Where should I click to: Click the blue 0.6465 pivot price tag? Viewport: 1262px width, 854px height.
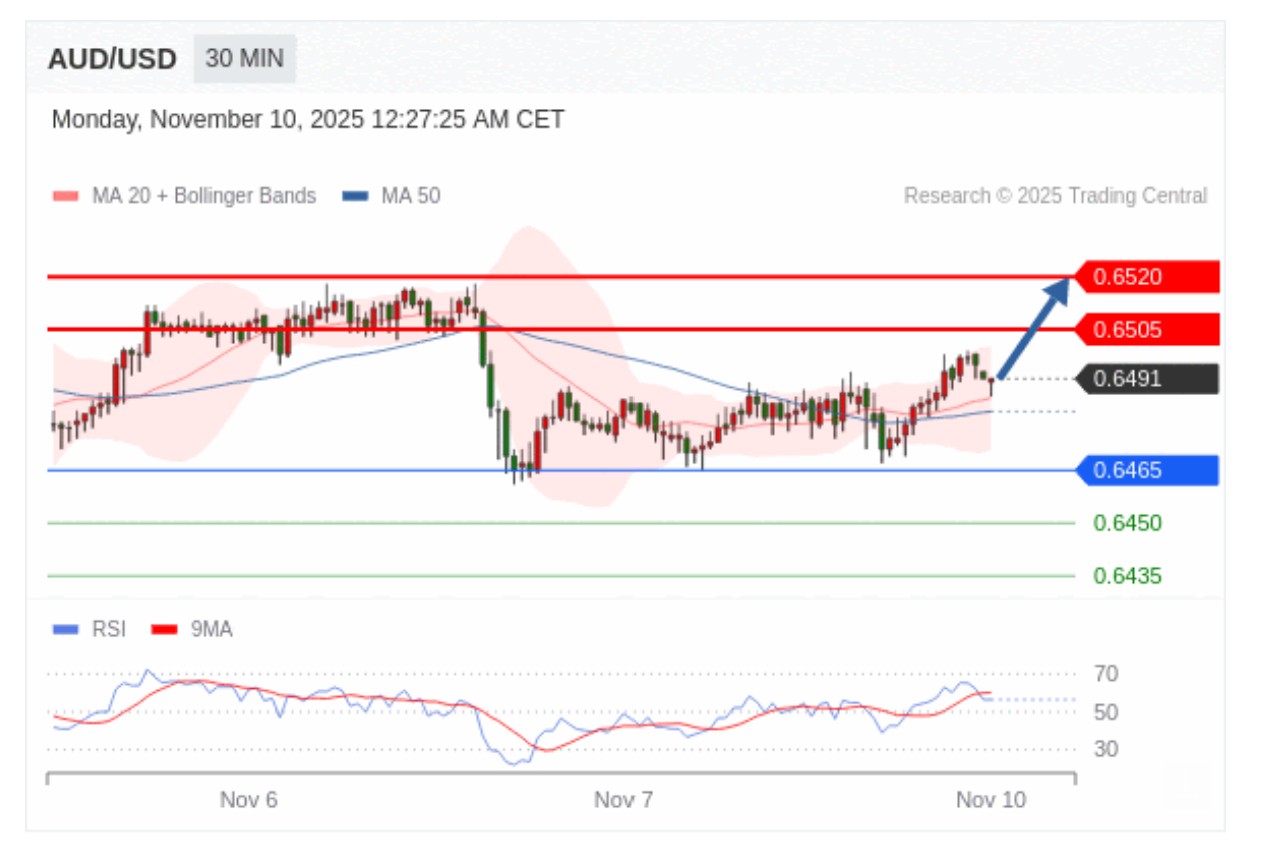[1147, 470]
